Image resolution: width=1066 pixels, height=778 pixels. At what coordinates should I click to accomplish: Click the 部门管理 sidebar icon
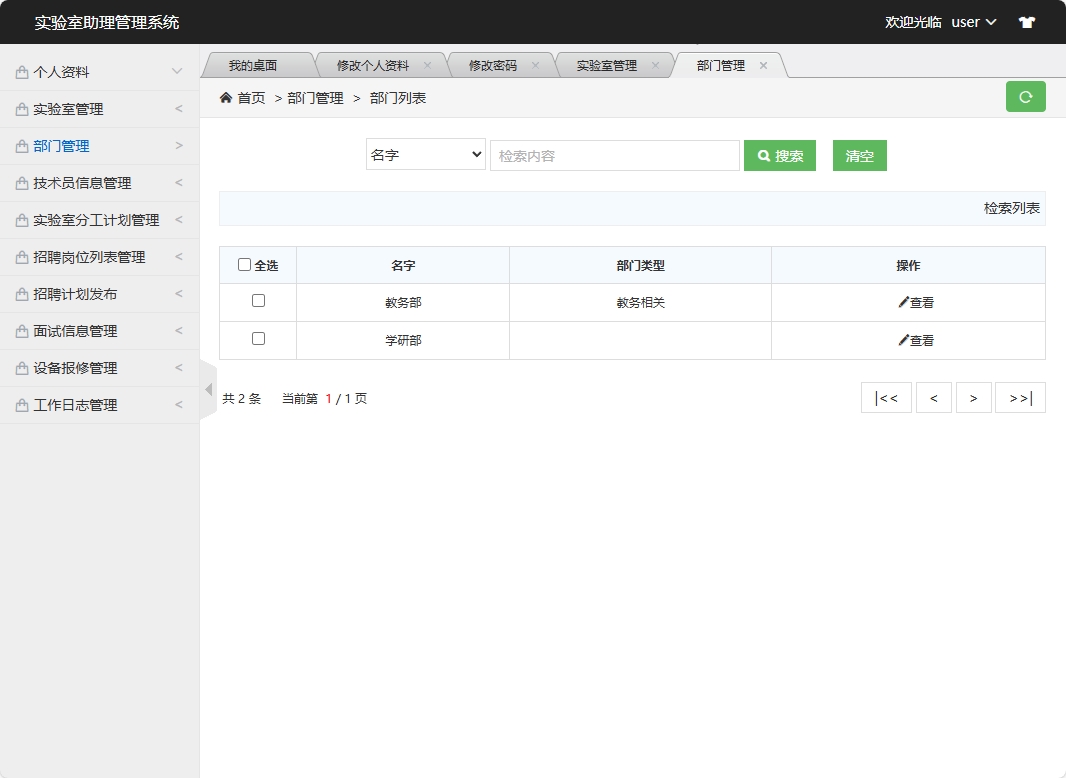21,145
